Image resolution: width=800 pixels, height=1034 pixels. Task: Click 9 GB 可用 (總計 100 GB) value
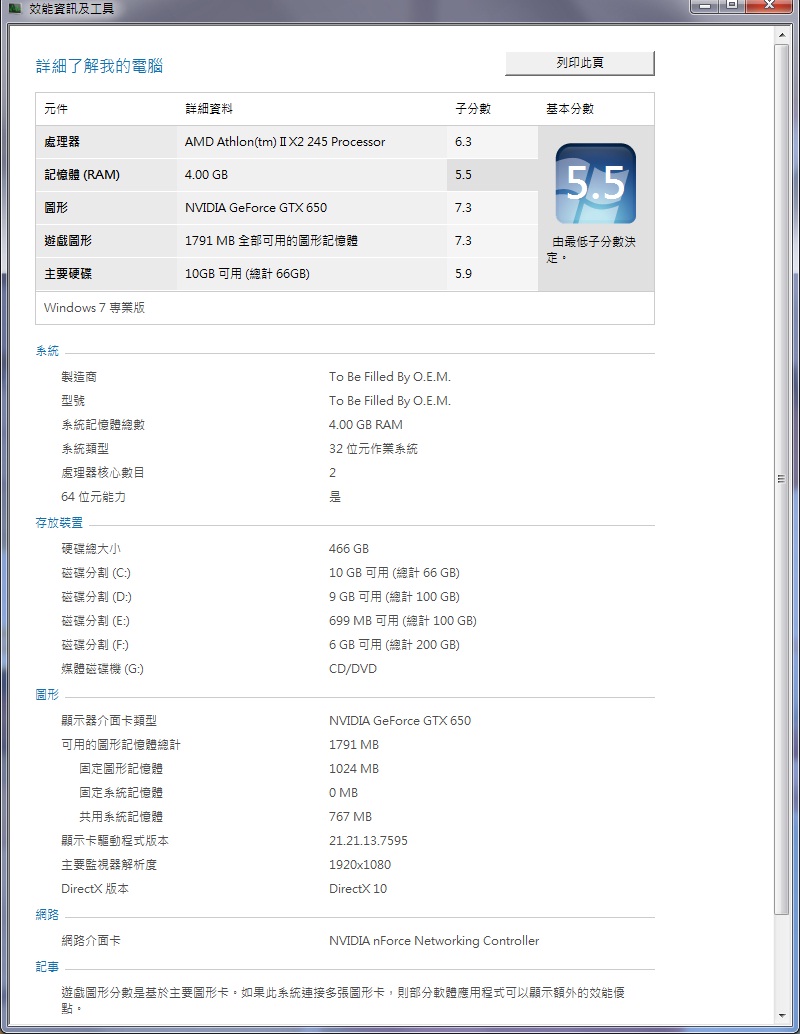point(394,597)
